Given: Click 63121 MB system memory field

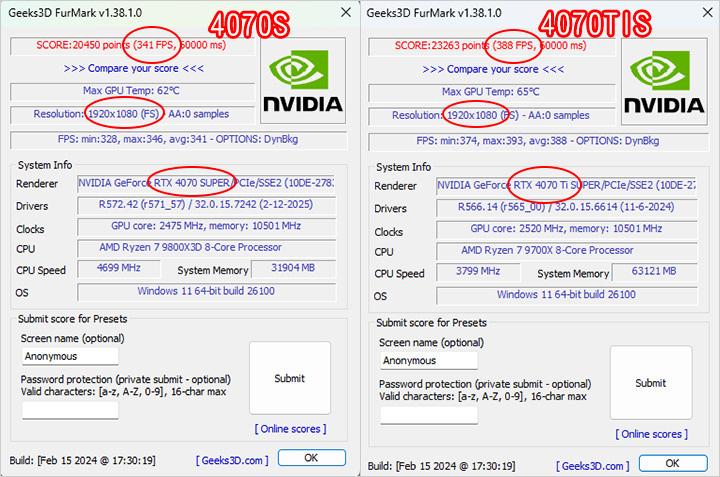Looking at the screenshot, I should 654,272.
